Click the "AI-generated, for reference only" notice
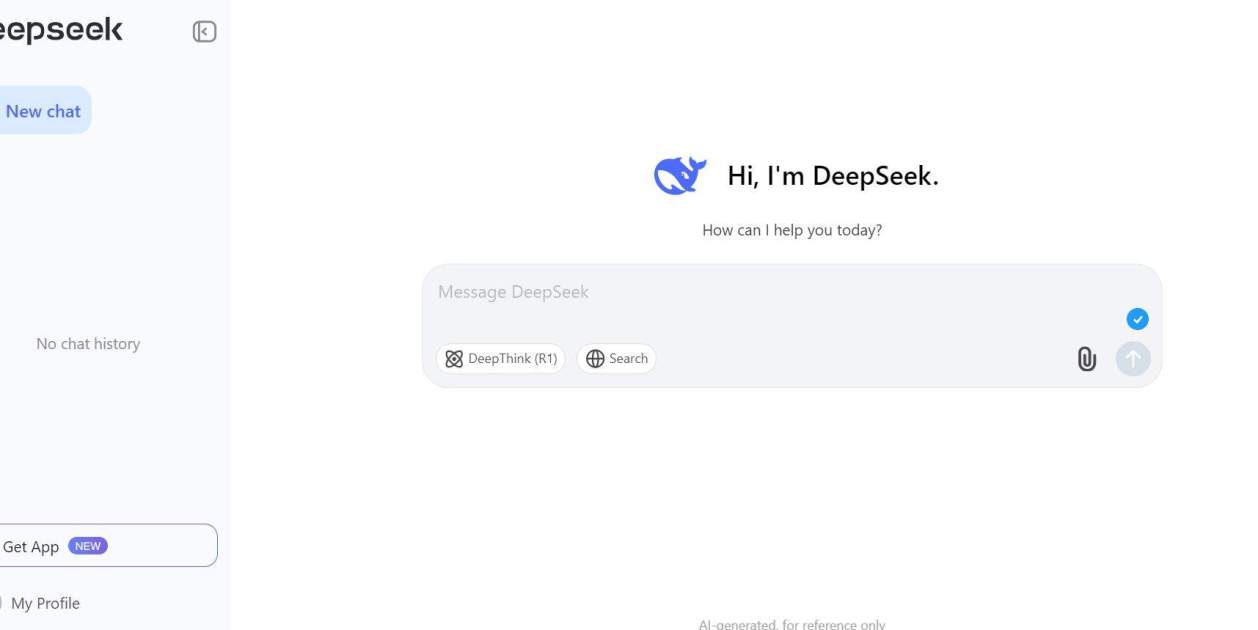This screenshot has height=630, width=1258. (x=792, y=624)
